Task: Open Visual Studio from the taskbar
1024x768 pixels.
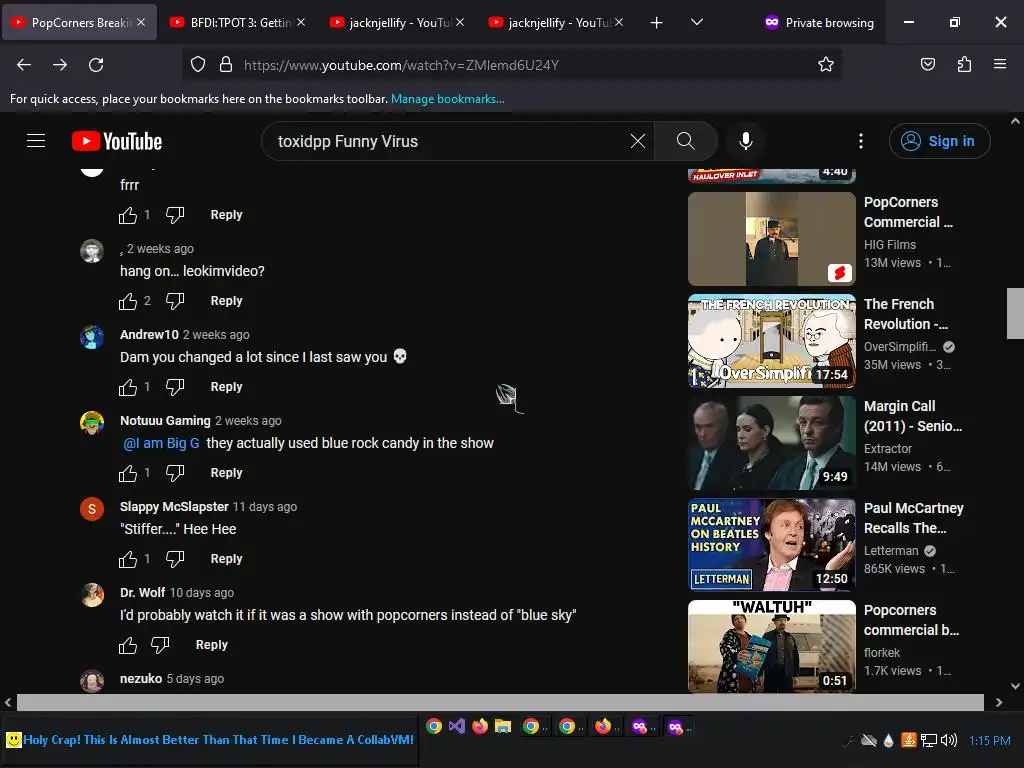Action: click(457, 726)
